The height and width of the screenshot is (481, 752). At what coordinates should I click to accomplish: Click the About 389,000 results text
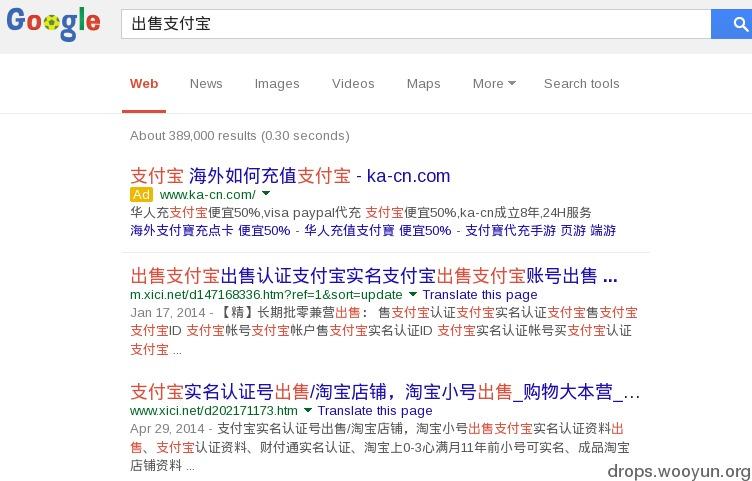pyautogui.click(x=240, y=136)
